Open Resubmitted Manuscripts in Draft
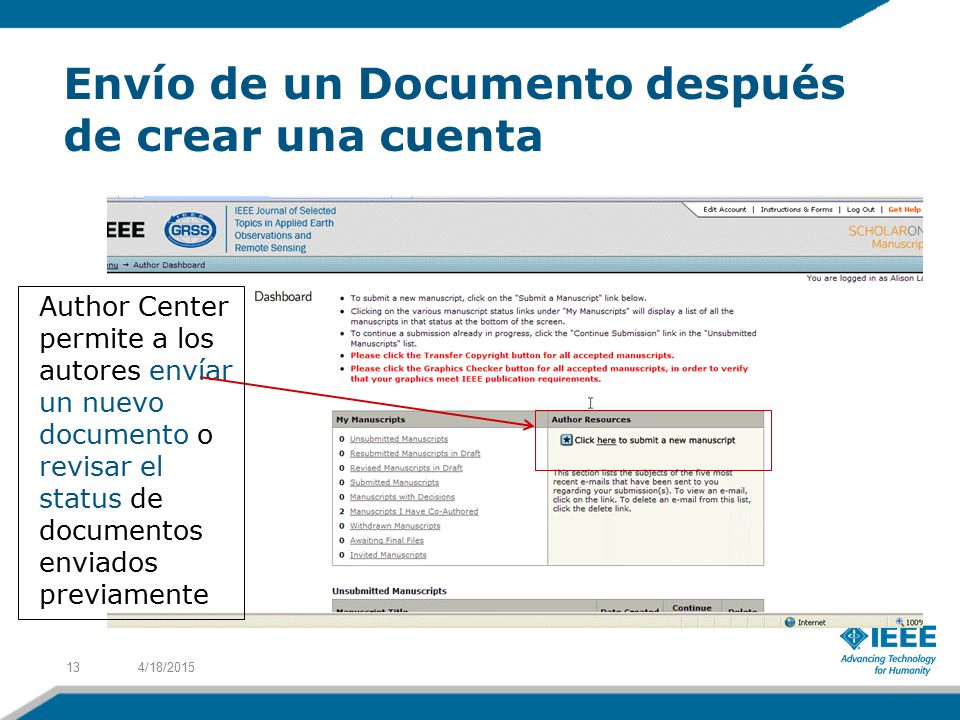 point(415,454)
